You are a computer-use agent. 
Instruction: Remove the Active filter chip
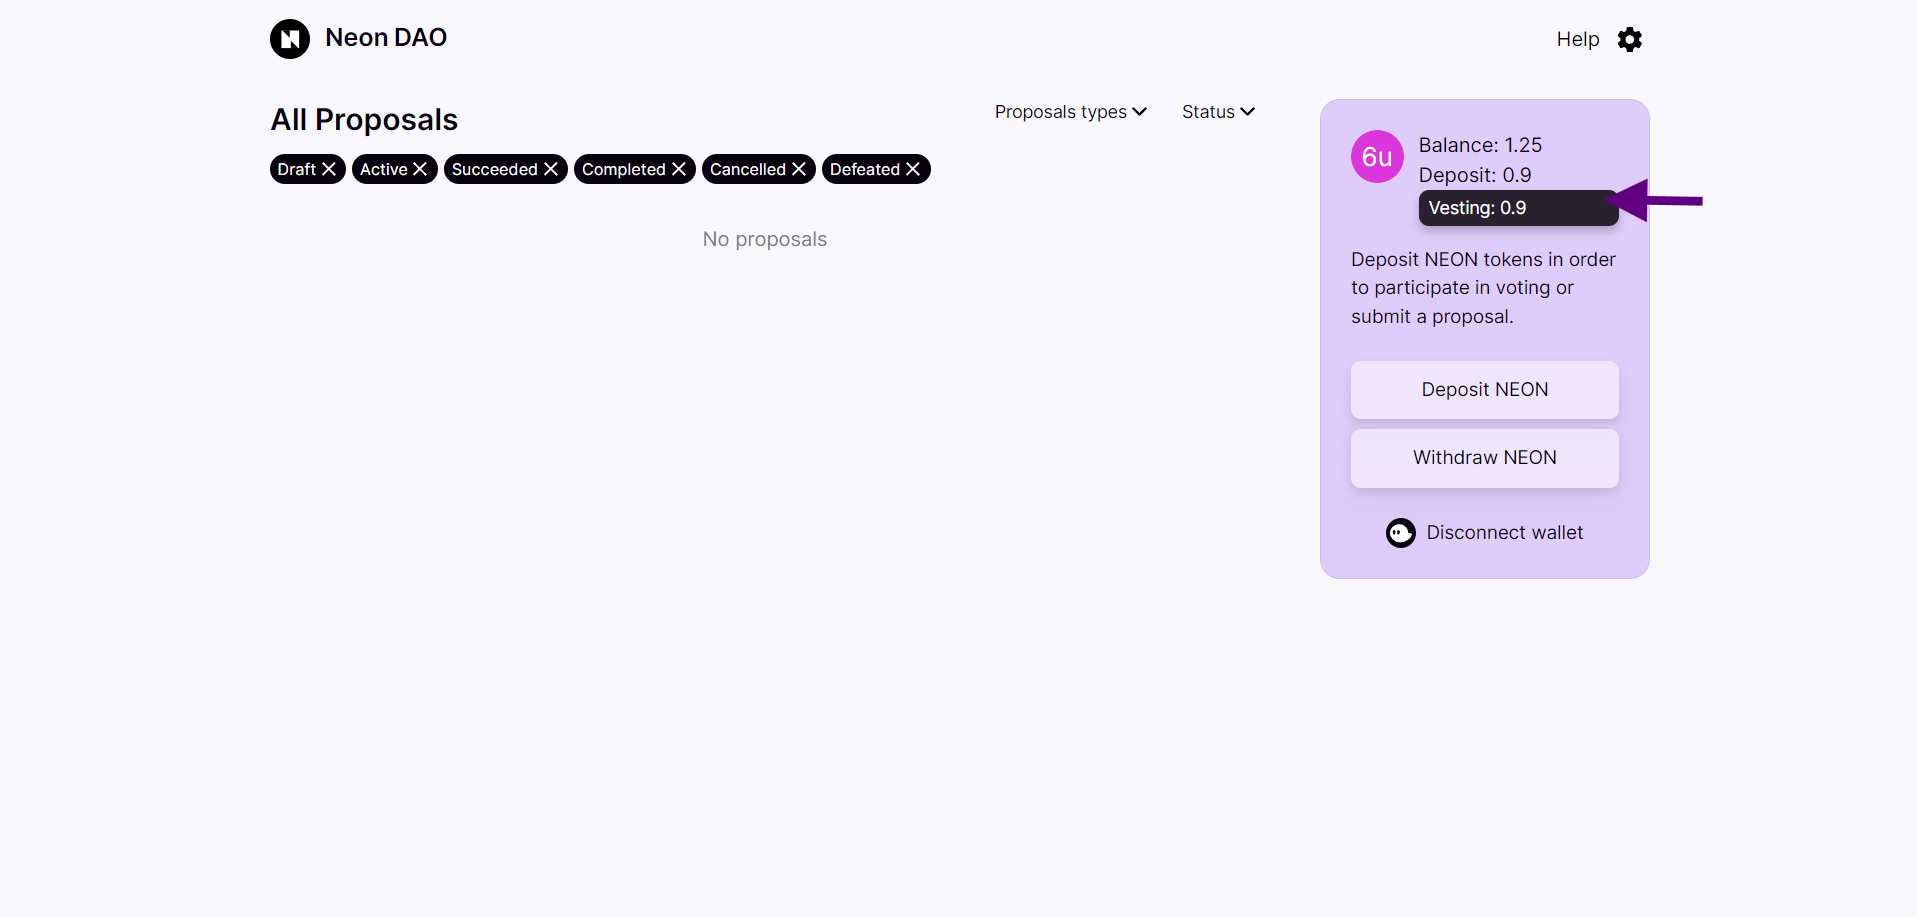pos(420,169)
